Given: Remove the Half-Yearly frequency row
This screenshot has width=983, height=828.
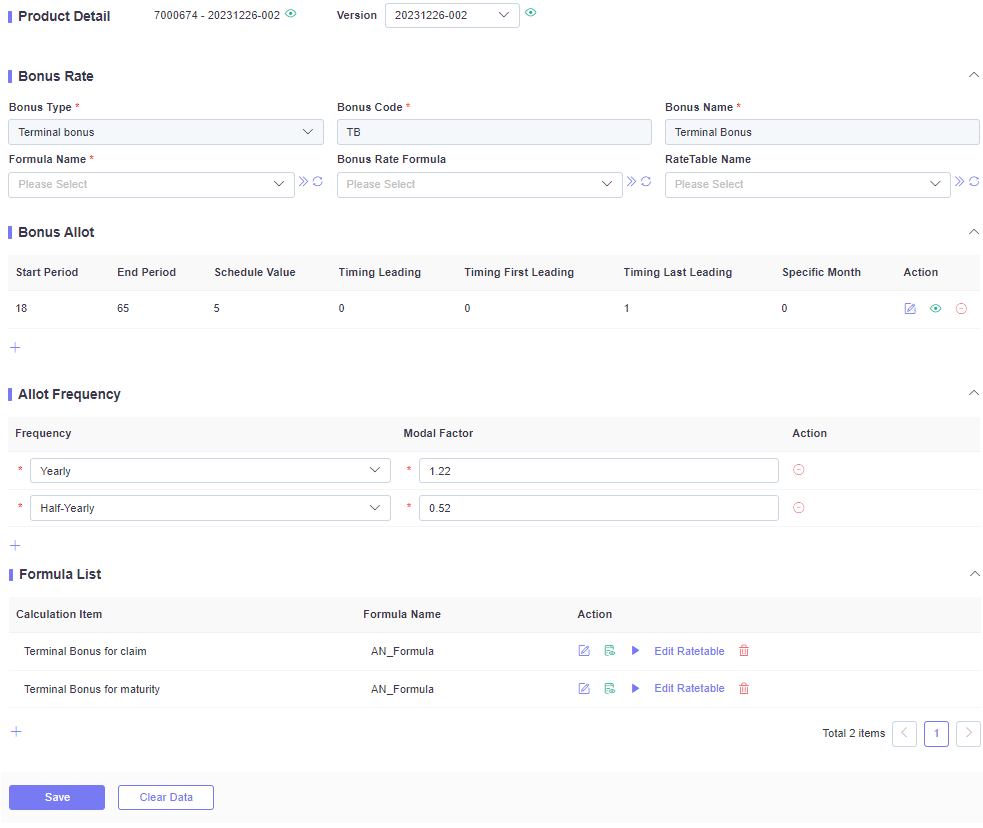Looking at the screenshot, I should point(799,508).
